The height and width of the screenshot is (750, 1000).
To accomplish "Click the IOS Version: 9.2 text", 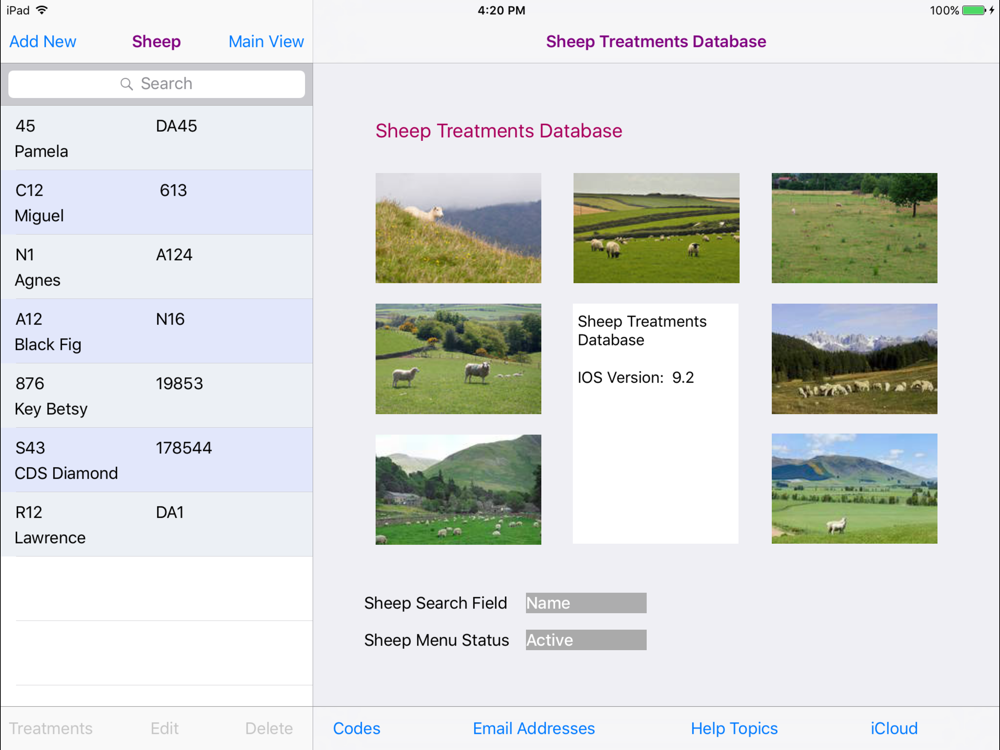I will click(x=636, y=378).
